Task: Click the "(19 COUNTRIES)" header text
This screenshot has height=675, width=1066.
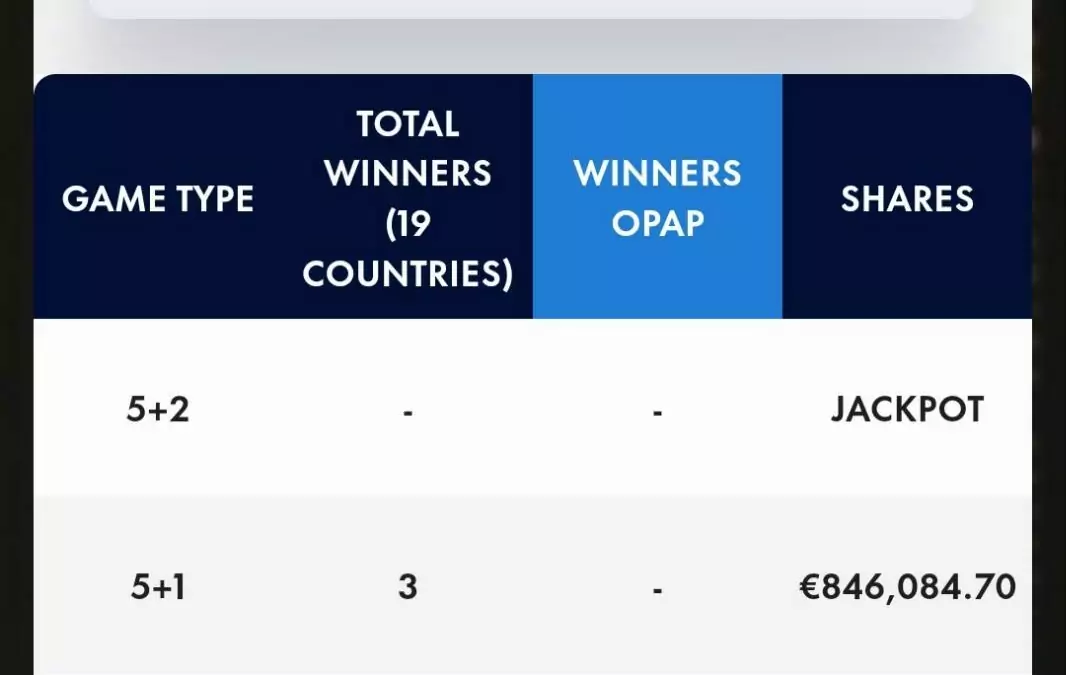Action: pyautogui.click(x=408, y=248)
